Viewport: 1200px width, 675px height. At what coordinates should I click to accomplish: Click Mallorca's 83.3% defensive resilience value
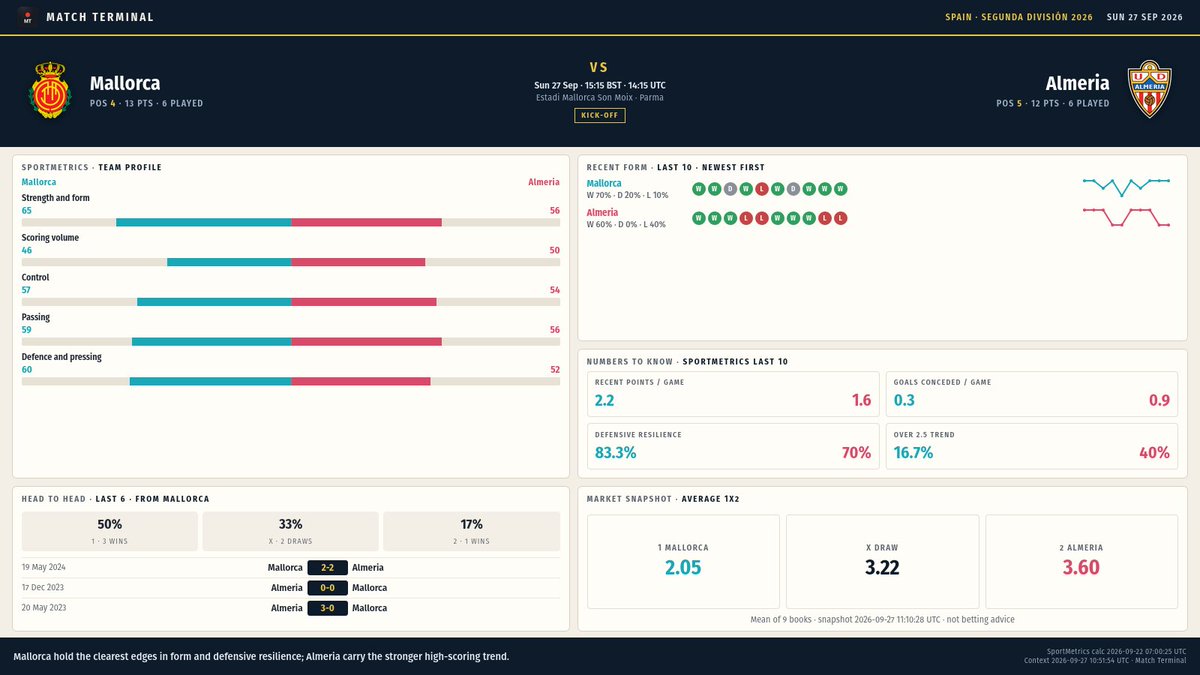coord(615,453)
